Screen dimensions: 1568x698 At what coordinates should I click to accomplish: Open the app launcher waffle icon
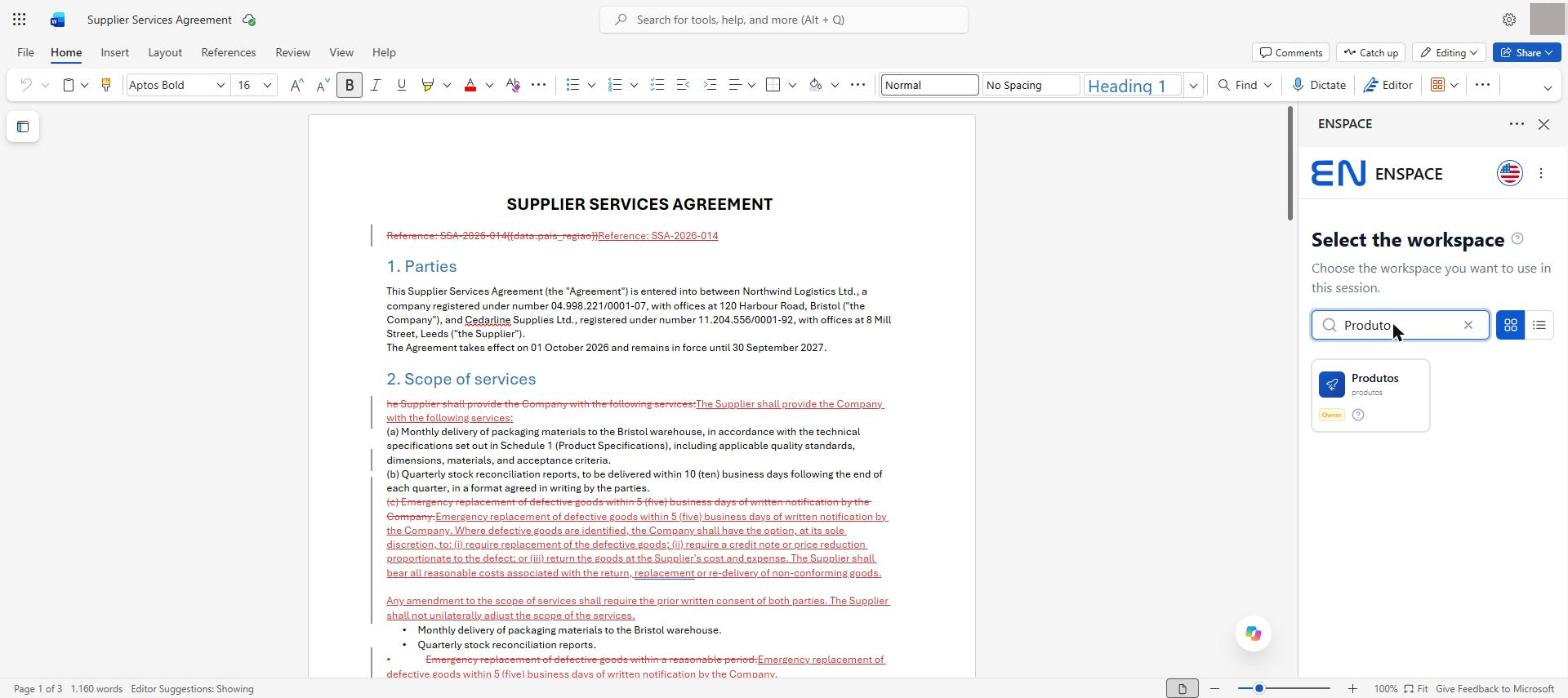point(19,19)
